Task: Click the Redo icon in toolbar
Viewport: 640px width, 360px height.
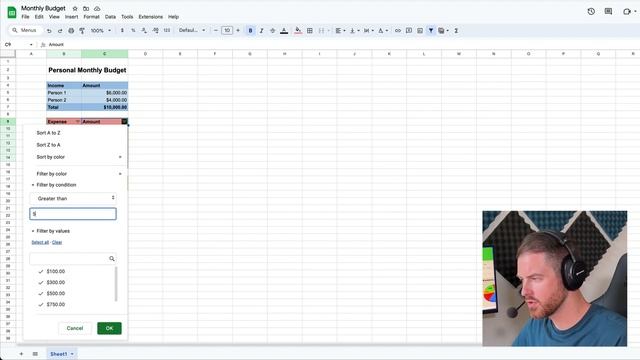Action: tap(60, 31)
